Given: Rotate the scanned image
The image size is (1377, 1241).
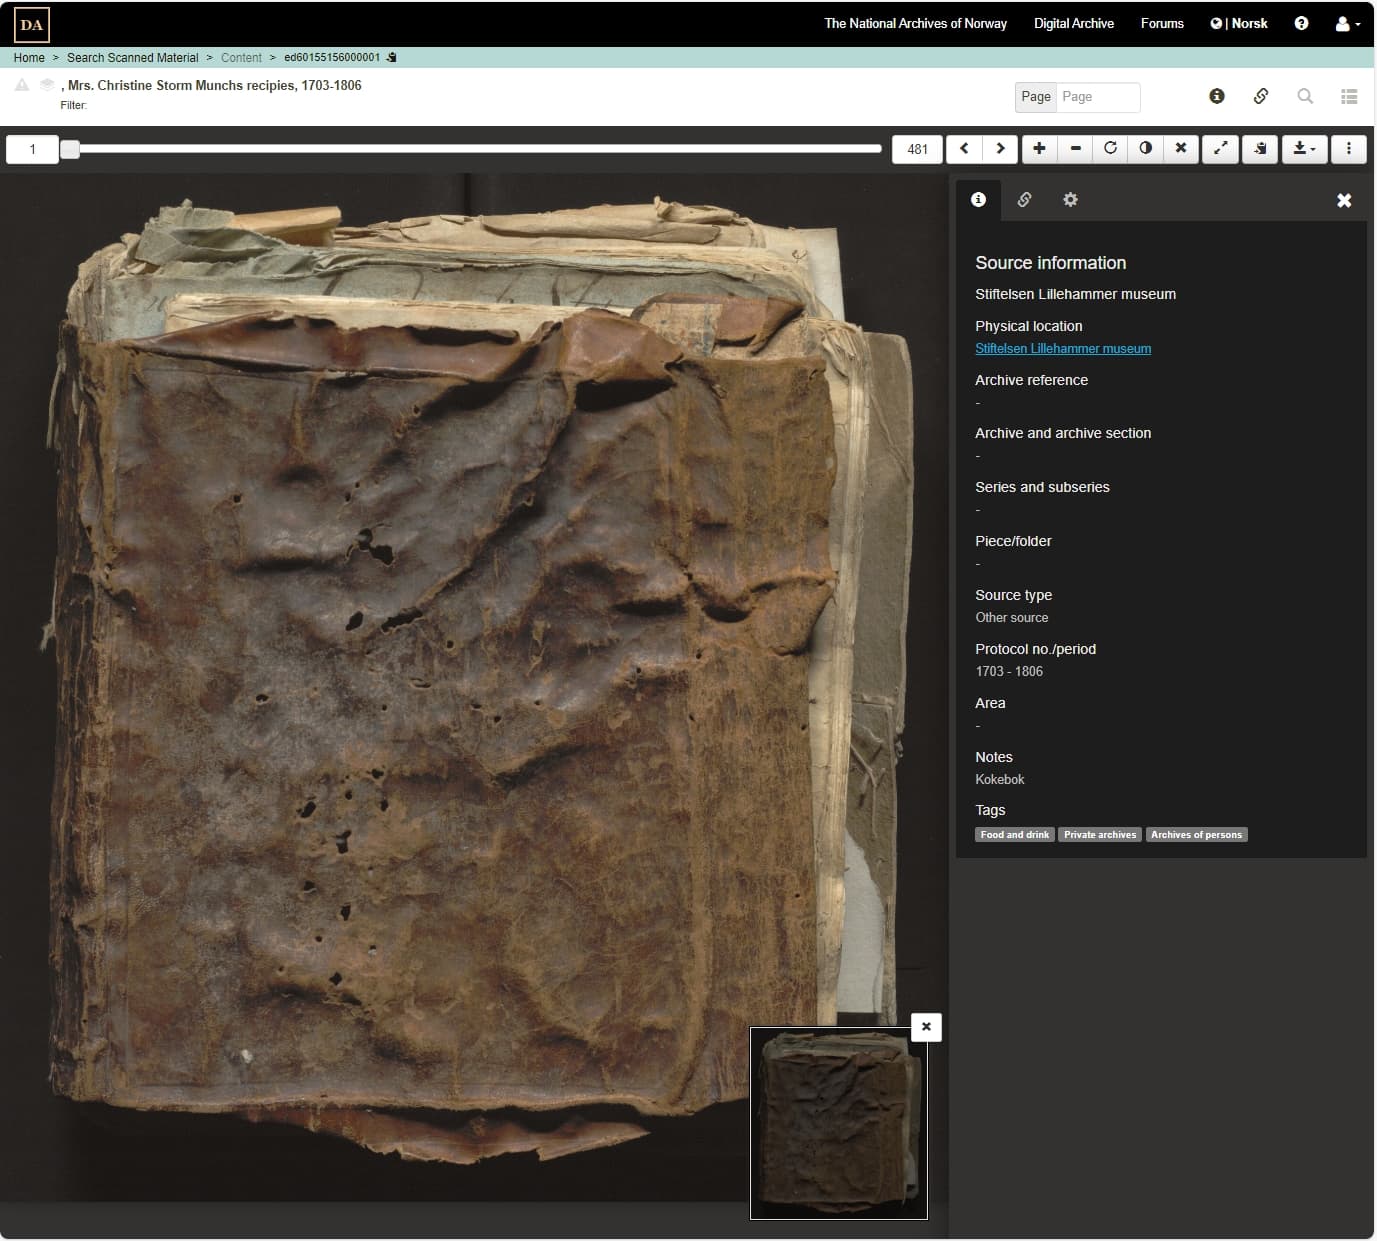Looking at the screenshot, I should click(x=1110, y=149).
